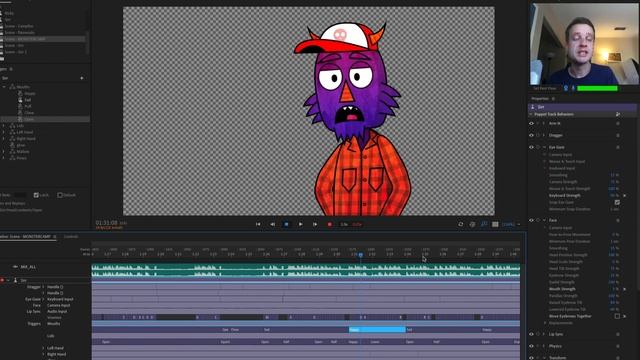Screen dimensions: 640x360
Task: Step back one frame in playback
Action: pos(272,224)
